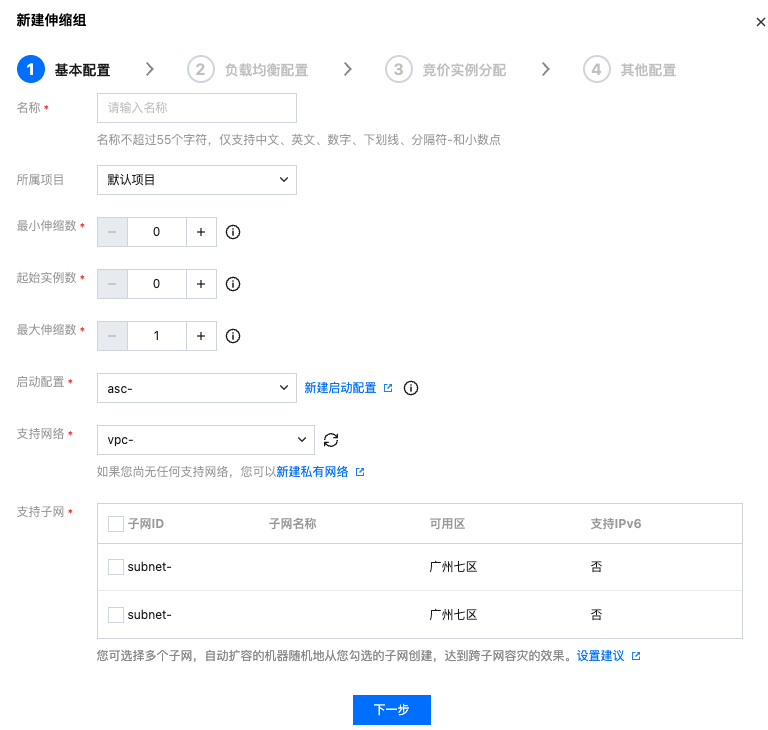Click the 名称 input field

click(197, 108)
